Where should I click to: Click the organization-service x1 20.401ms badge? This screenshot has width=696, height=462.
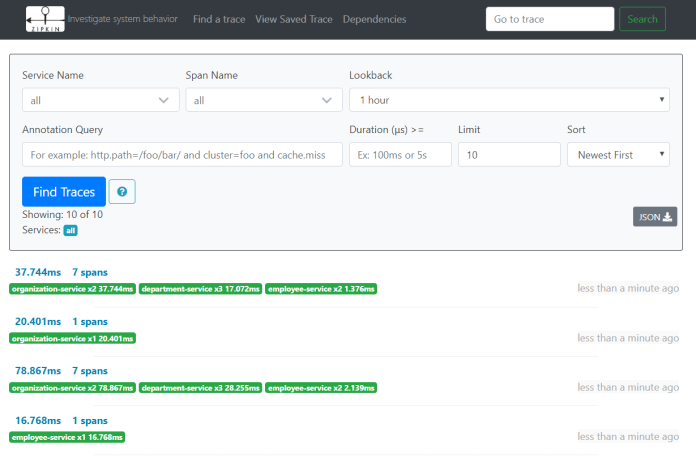(73, 338)
